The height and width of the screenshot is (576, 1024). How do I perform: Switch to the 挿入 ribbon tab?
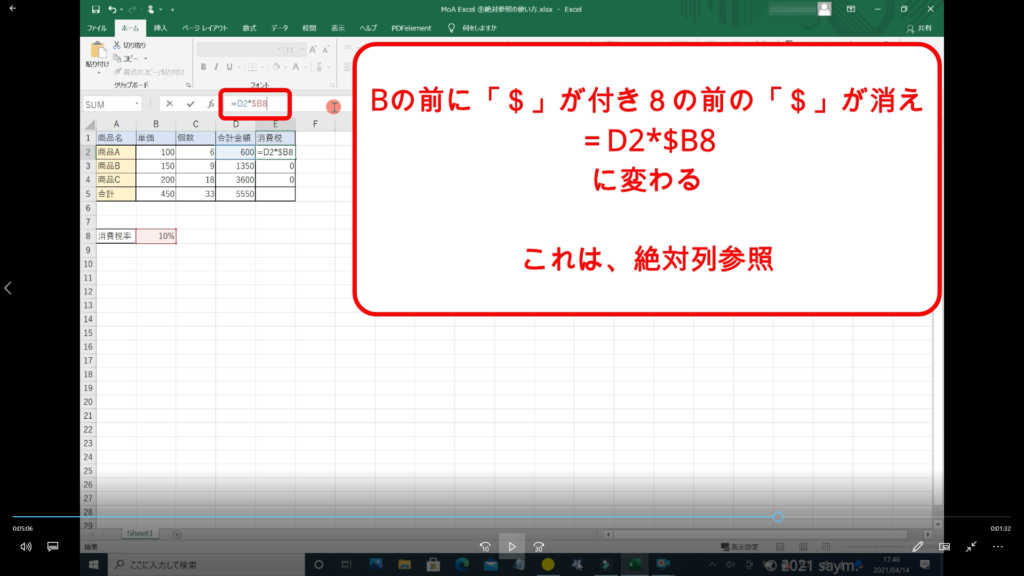[160, 28]
